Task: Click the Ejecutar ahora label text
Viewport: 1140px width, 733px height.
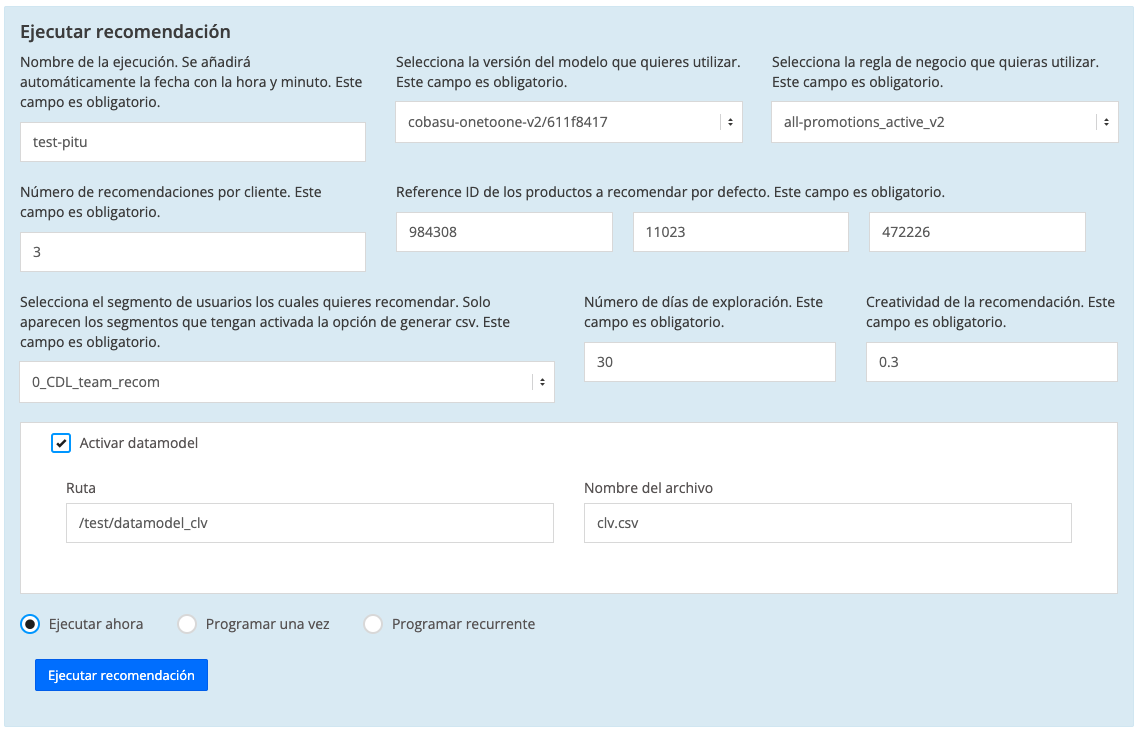Action: click(x=96, y=624)
